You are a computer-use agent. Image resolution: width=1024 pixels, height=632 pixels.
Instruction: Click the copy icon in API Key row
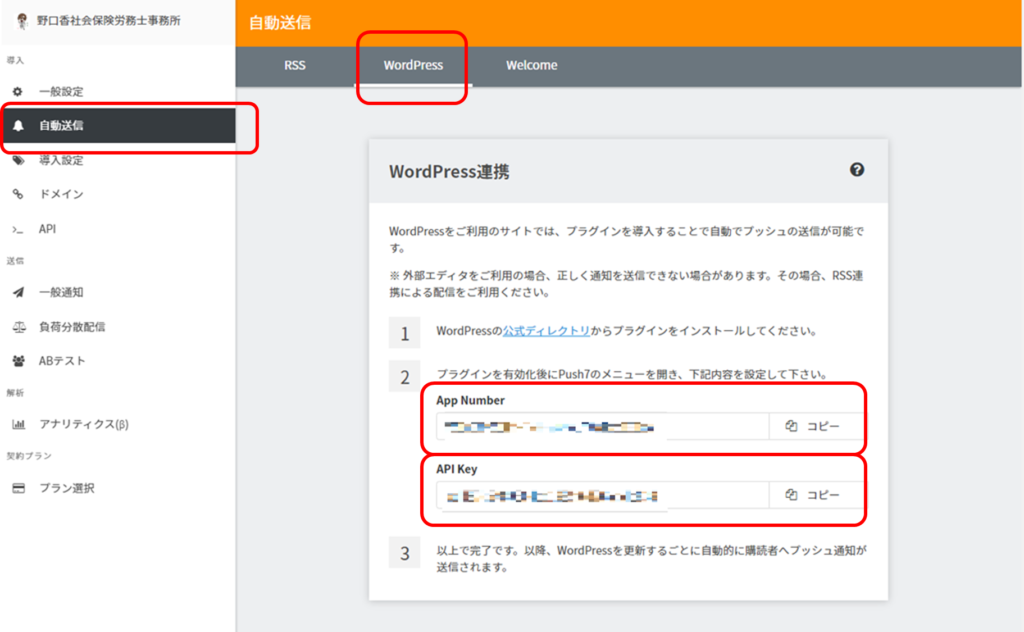792,494
